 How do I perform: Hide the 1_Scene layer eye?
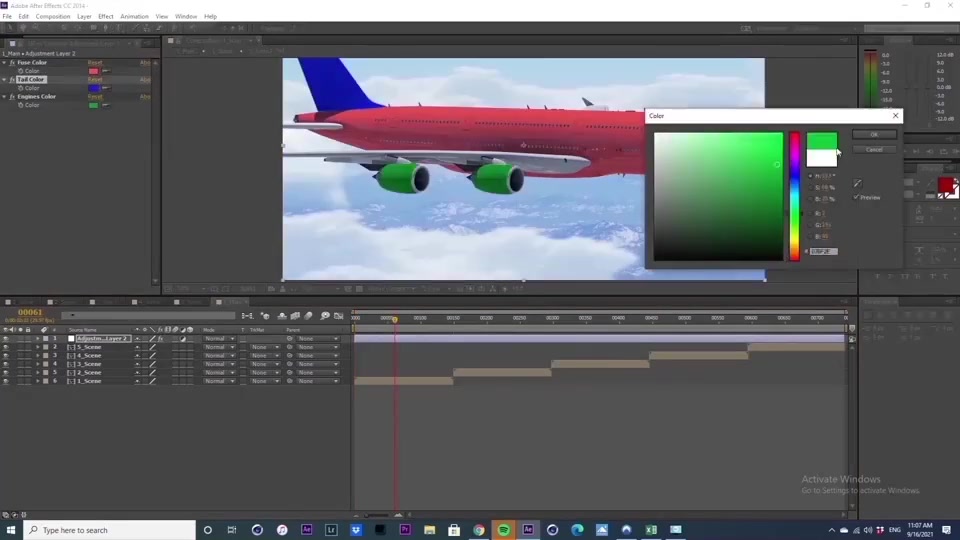click(x=6, y=381)
